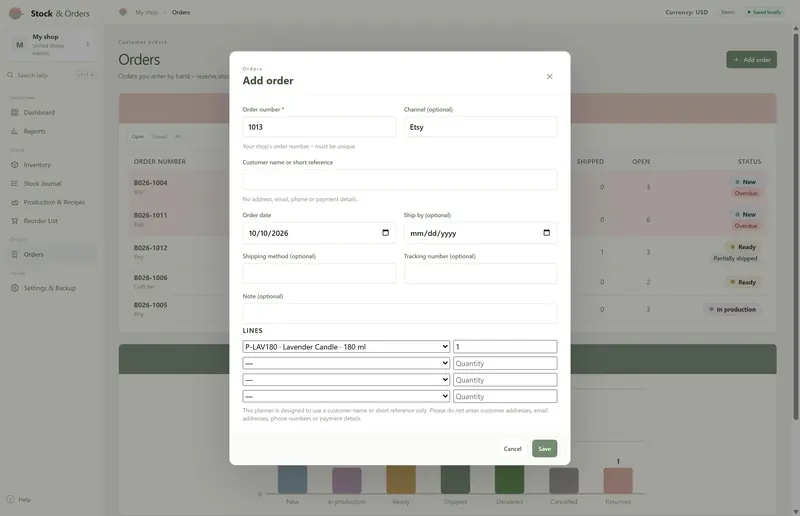
Task: Save the new order
Action: (x=544, y=449)
